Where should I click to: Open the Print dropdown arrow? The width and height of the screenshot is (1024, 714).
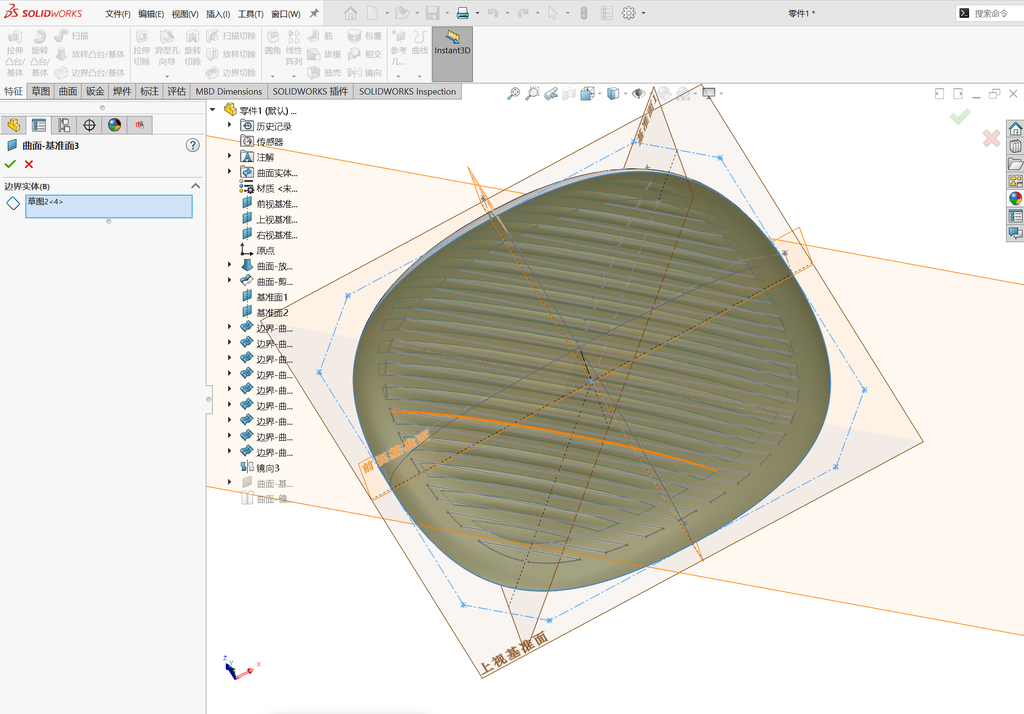477,13
